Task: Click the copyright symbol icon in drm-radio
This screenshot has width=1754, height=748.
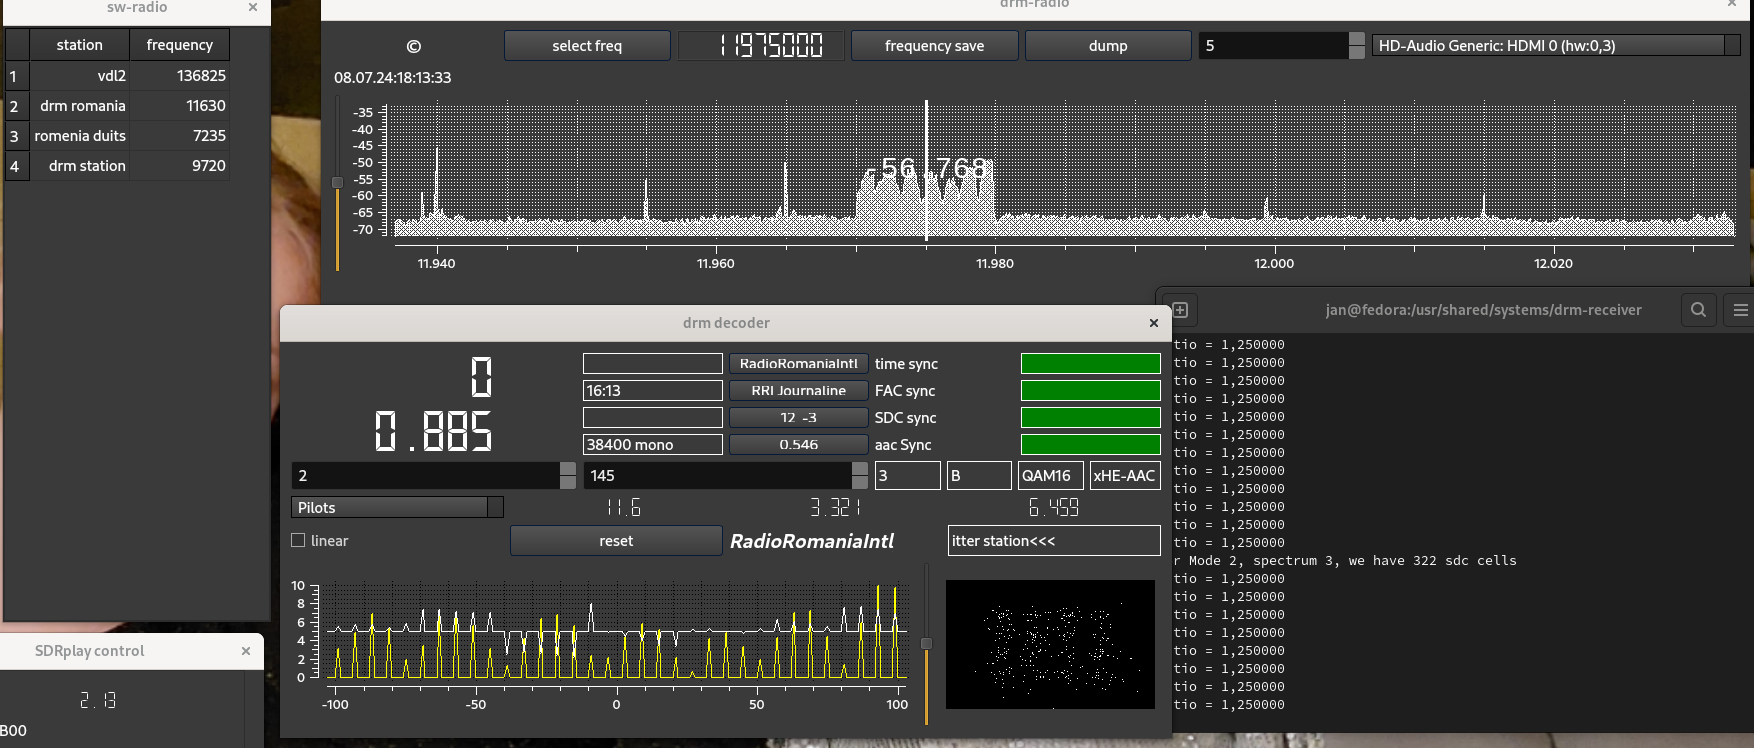Action: (414, 46)
